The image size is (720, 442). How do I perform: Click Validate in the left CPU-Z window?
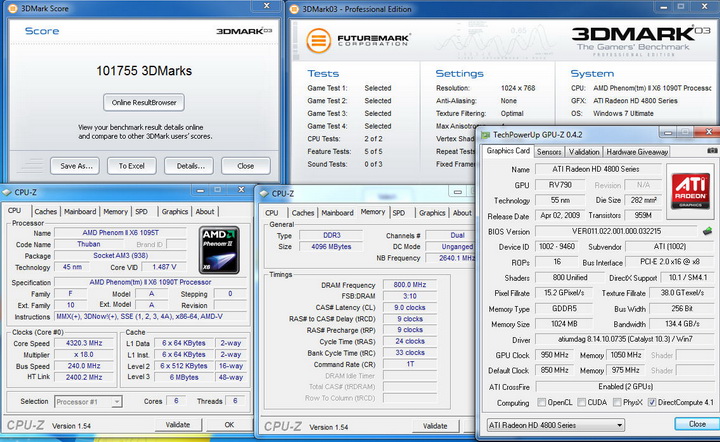click(178, 425)
